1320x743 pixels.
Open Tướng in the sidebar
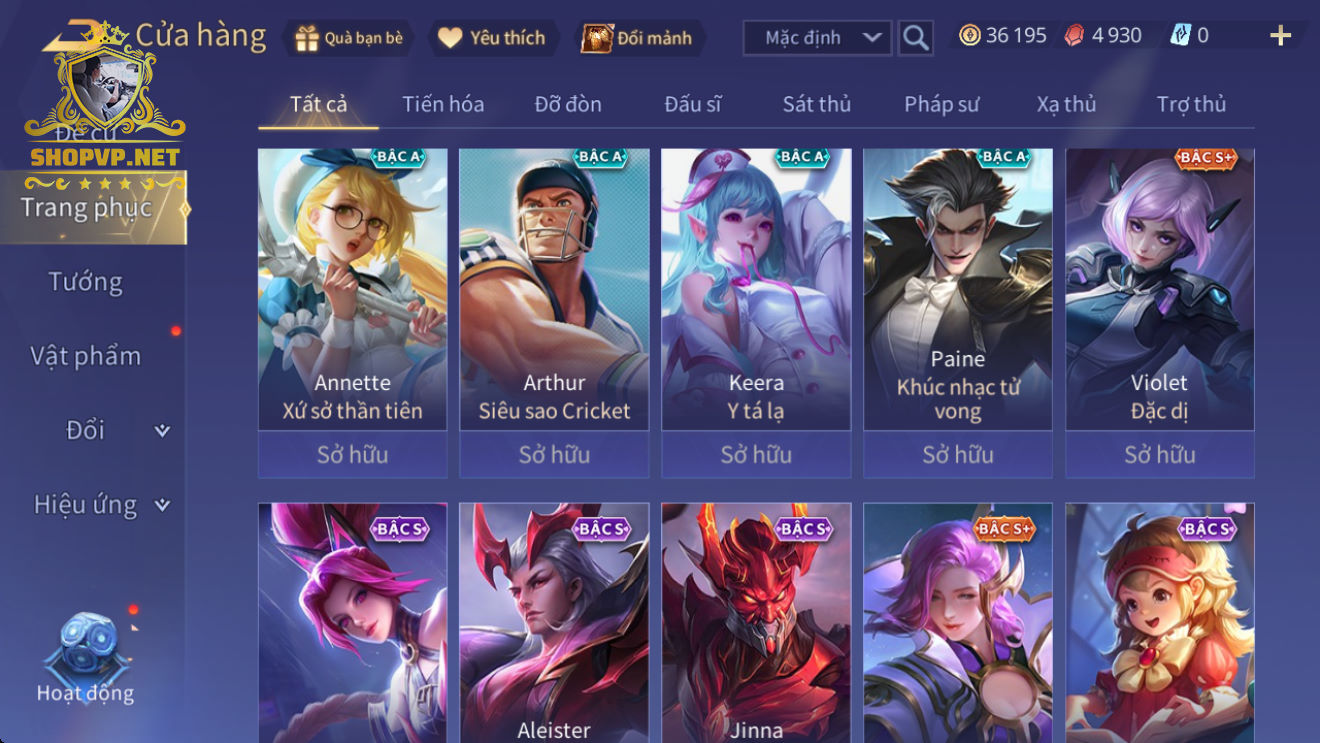click(x=86, y=282)
